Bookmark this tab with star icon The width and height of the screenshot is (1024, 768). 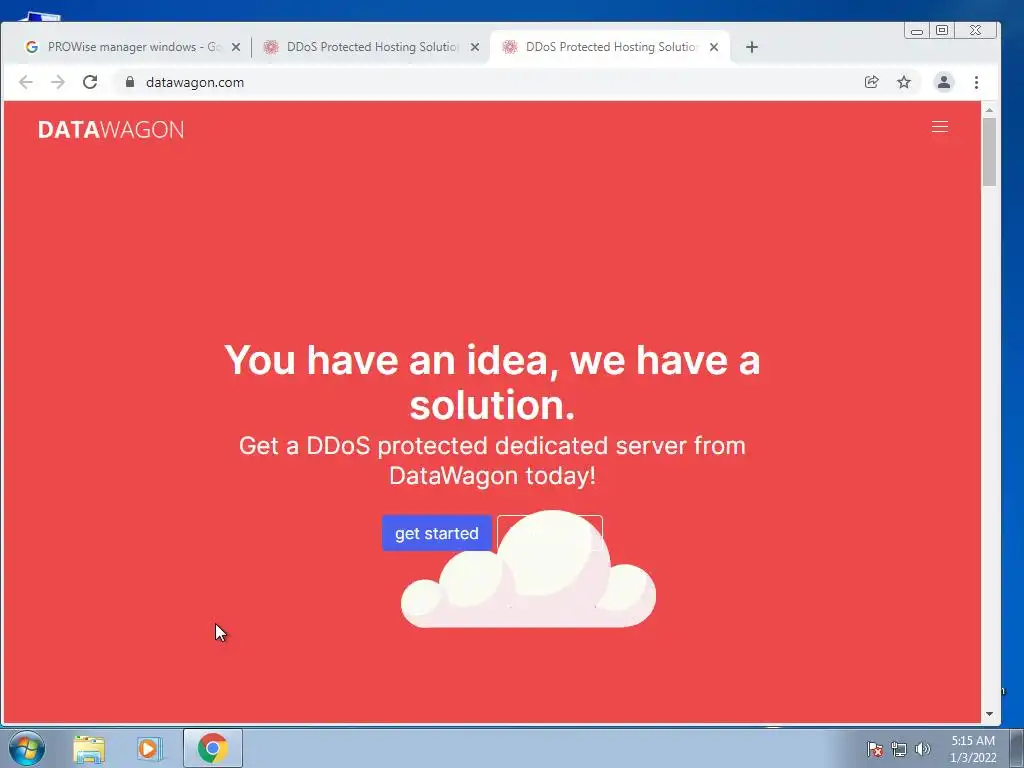point(904,82)
